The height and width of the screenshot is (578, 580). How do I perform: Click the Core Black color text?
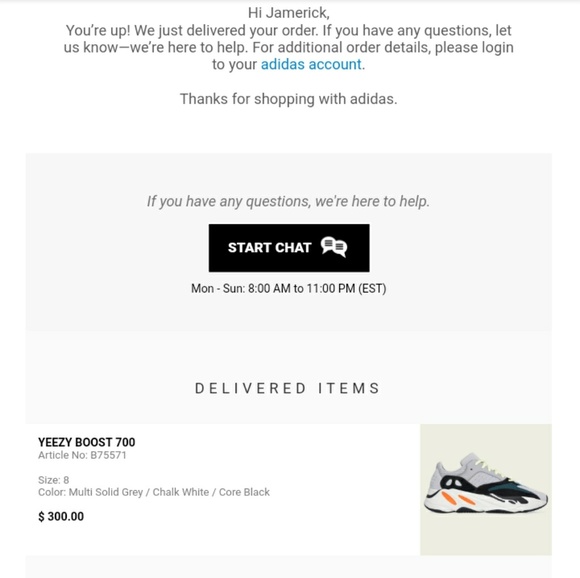(244, 492)
